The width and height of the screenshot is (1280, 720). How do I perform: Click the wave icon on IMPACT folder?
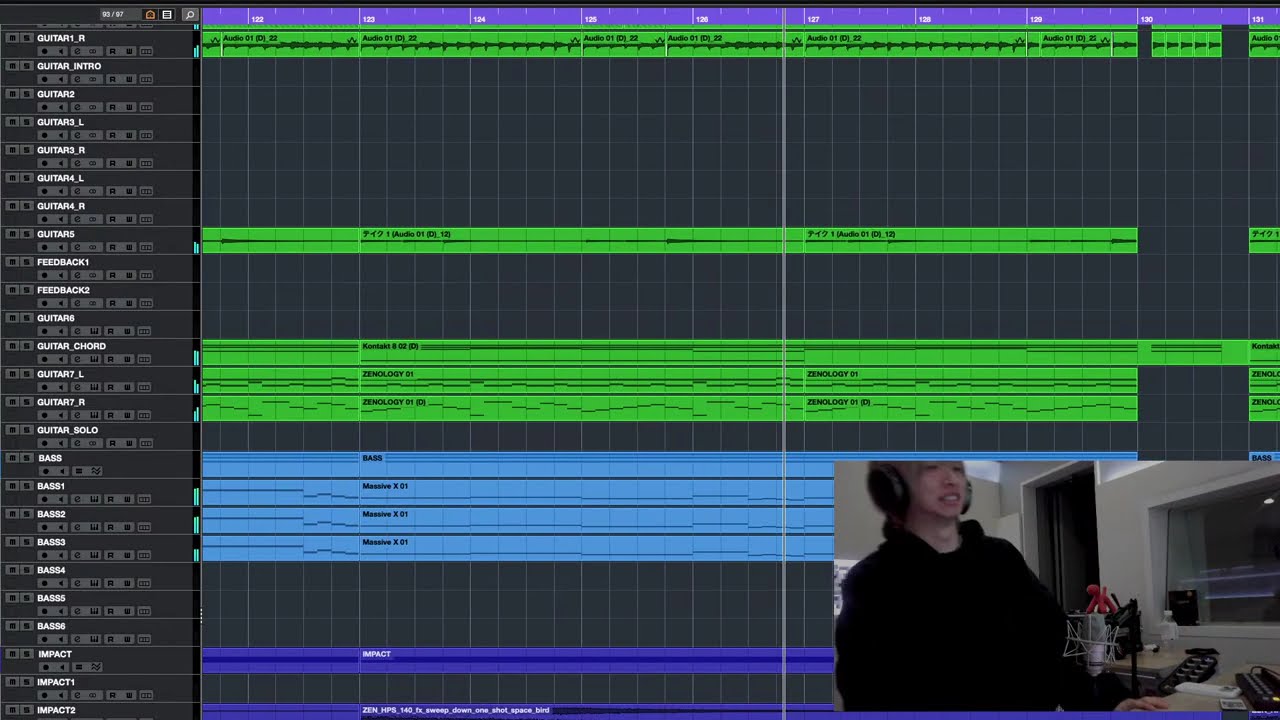(x=96, y=667)
